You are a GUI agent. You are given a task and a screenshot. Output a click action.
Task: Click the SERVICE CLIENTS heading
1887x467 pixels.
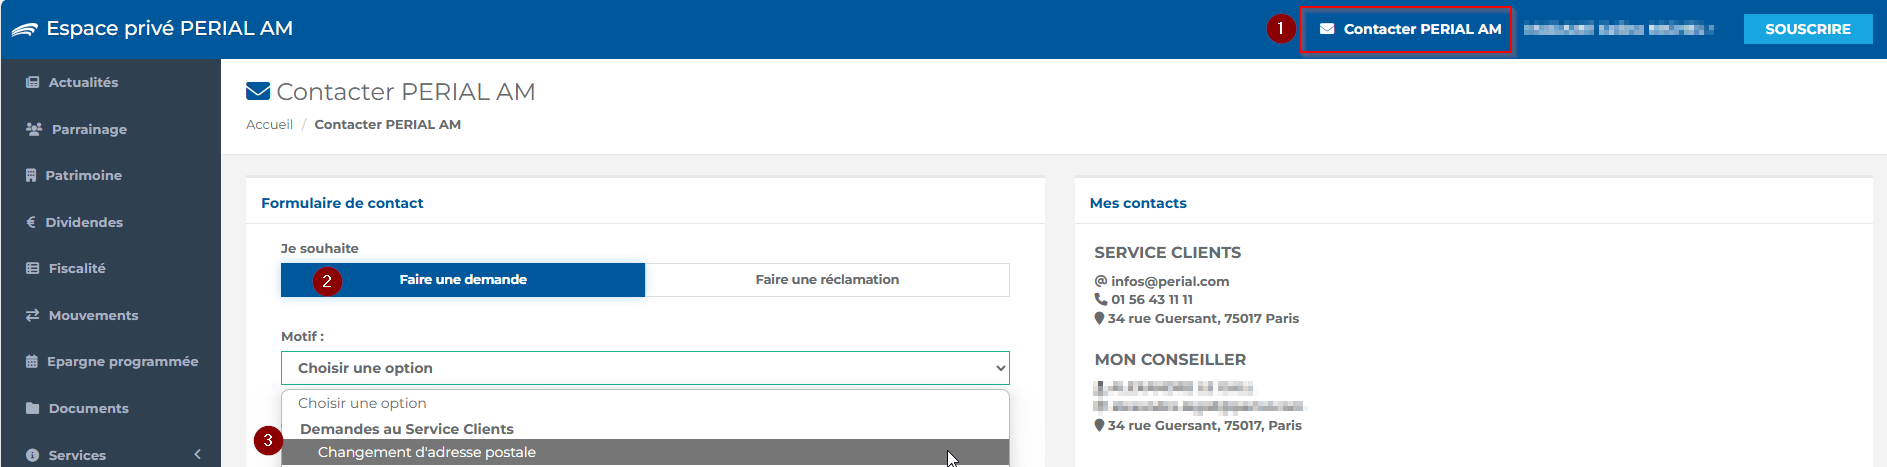[1167, 253]
